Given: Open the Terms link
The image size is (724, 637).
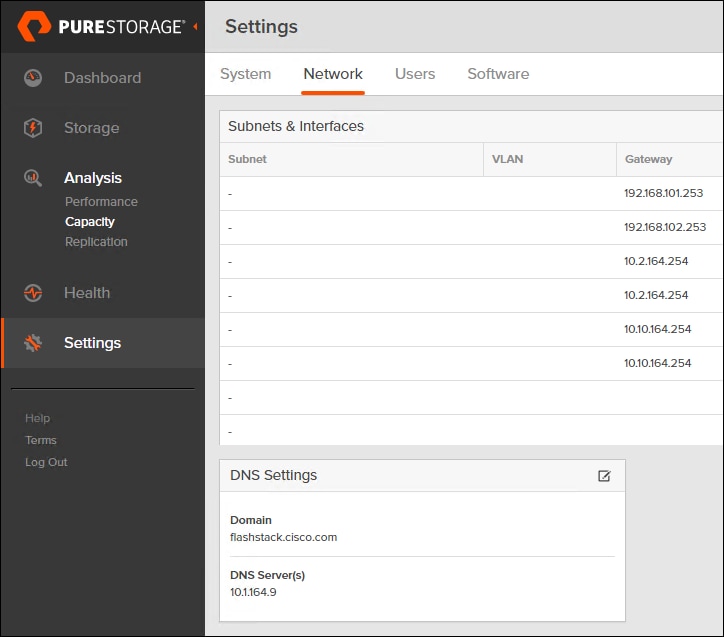Looking at the screenshot, I should 41,440.
